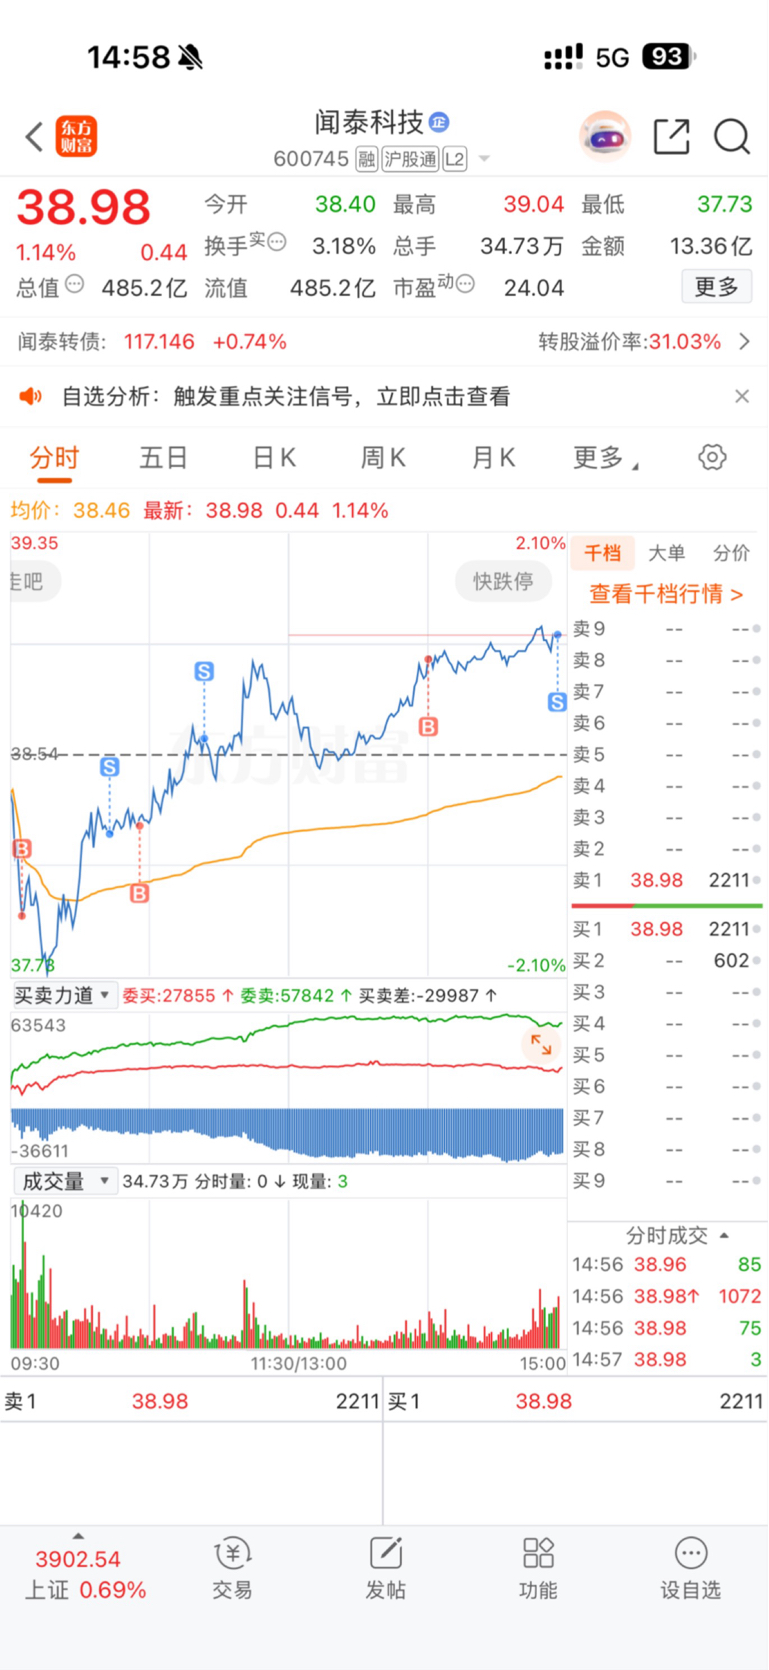Tap the bottom 买1 38.98 quote bar
This screenshot has height=1670, width=769.
click(x=576, y=1402)
